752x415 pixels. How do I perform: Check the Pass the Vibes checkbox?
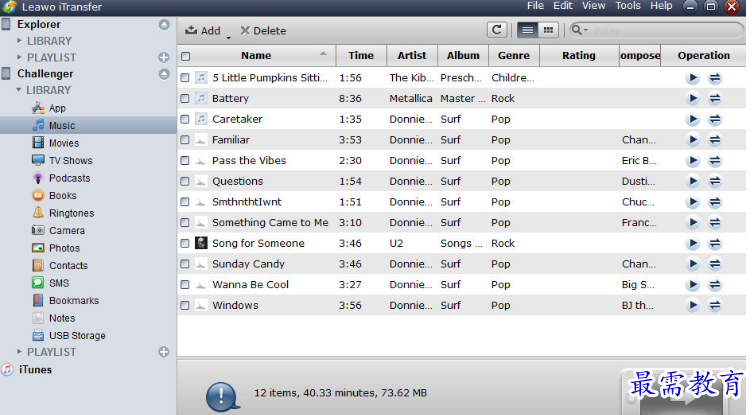(185, 160)
